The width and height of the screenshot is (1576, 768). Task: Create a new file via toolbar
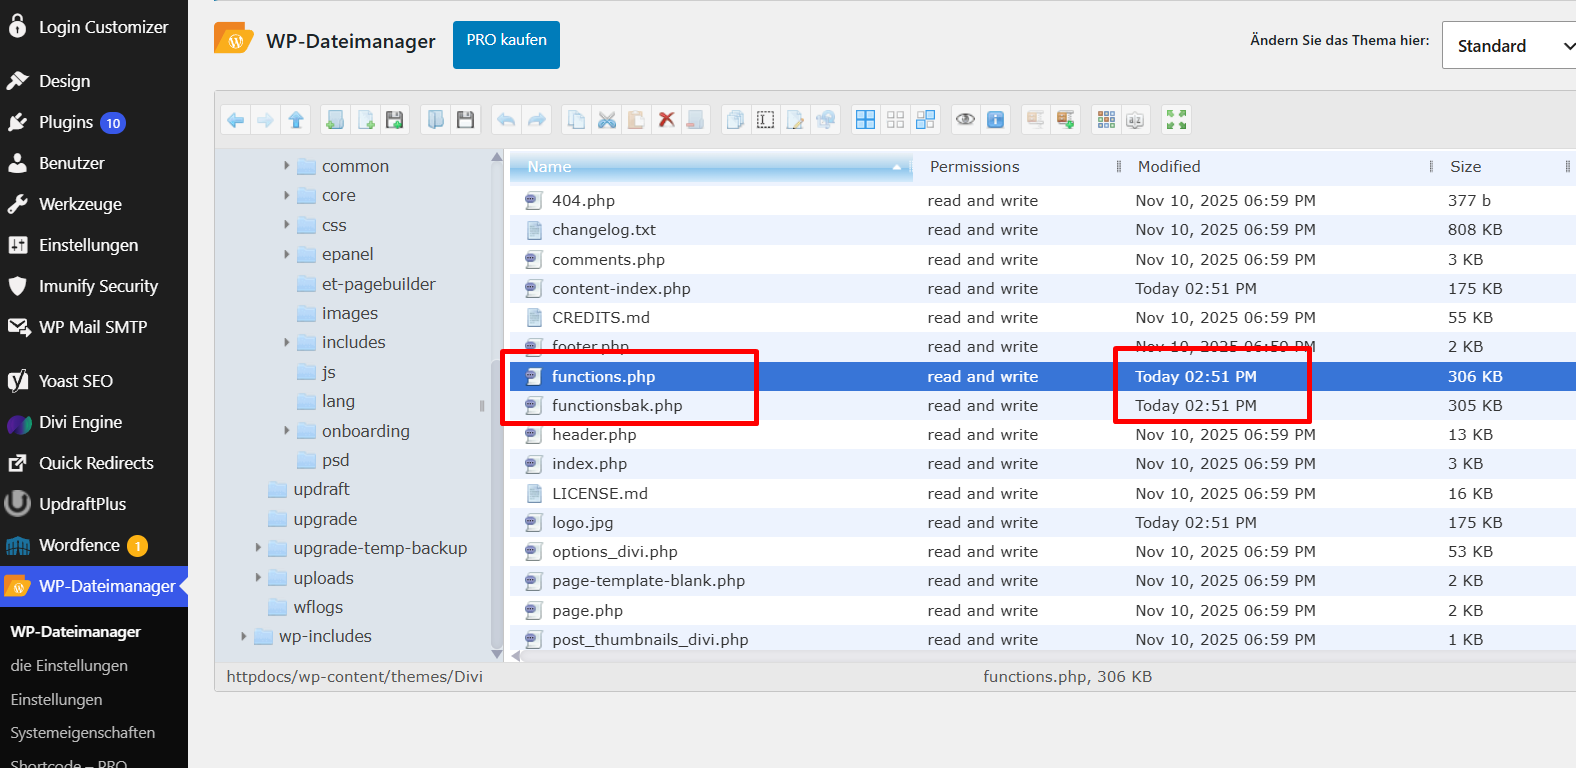[366, 120]
